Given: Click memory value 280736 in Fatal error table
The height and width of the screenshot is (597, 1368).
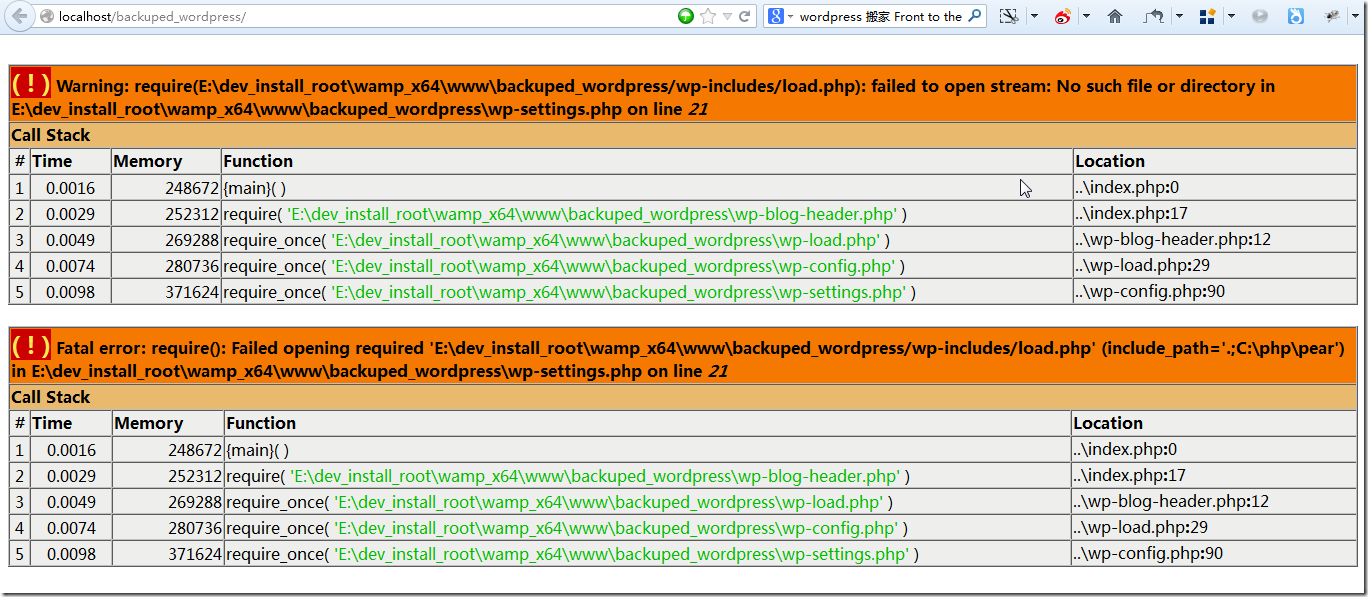Looking at the screenshot, I should click(194, 528).
